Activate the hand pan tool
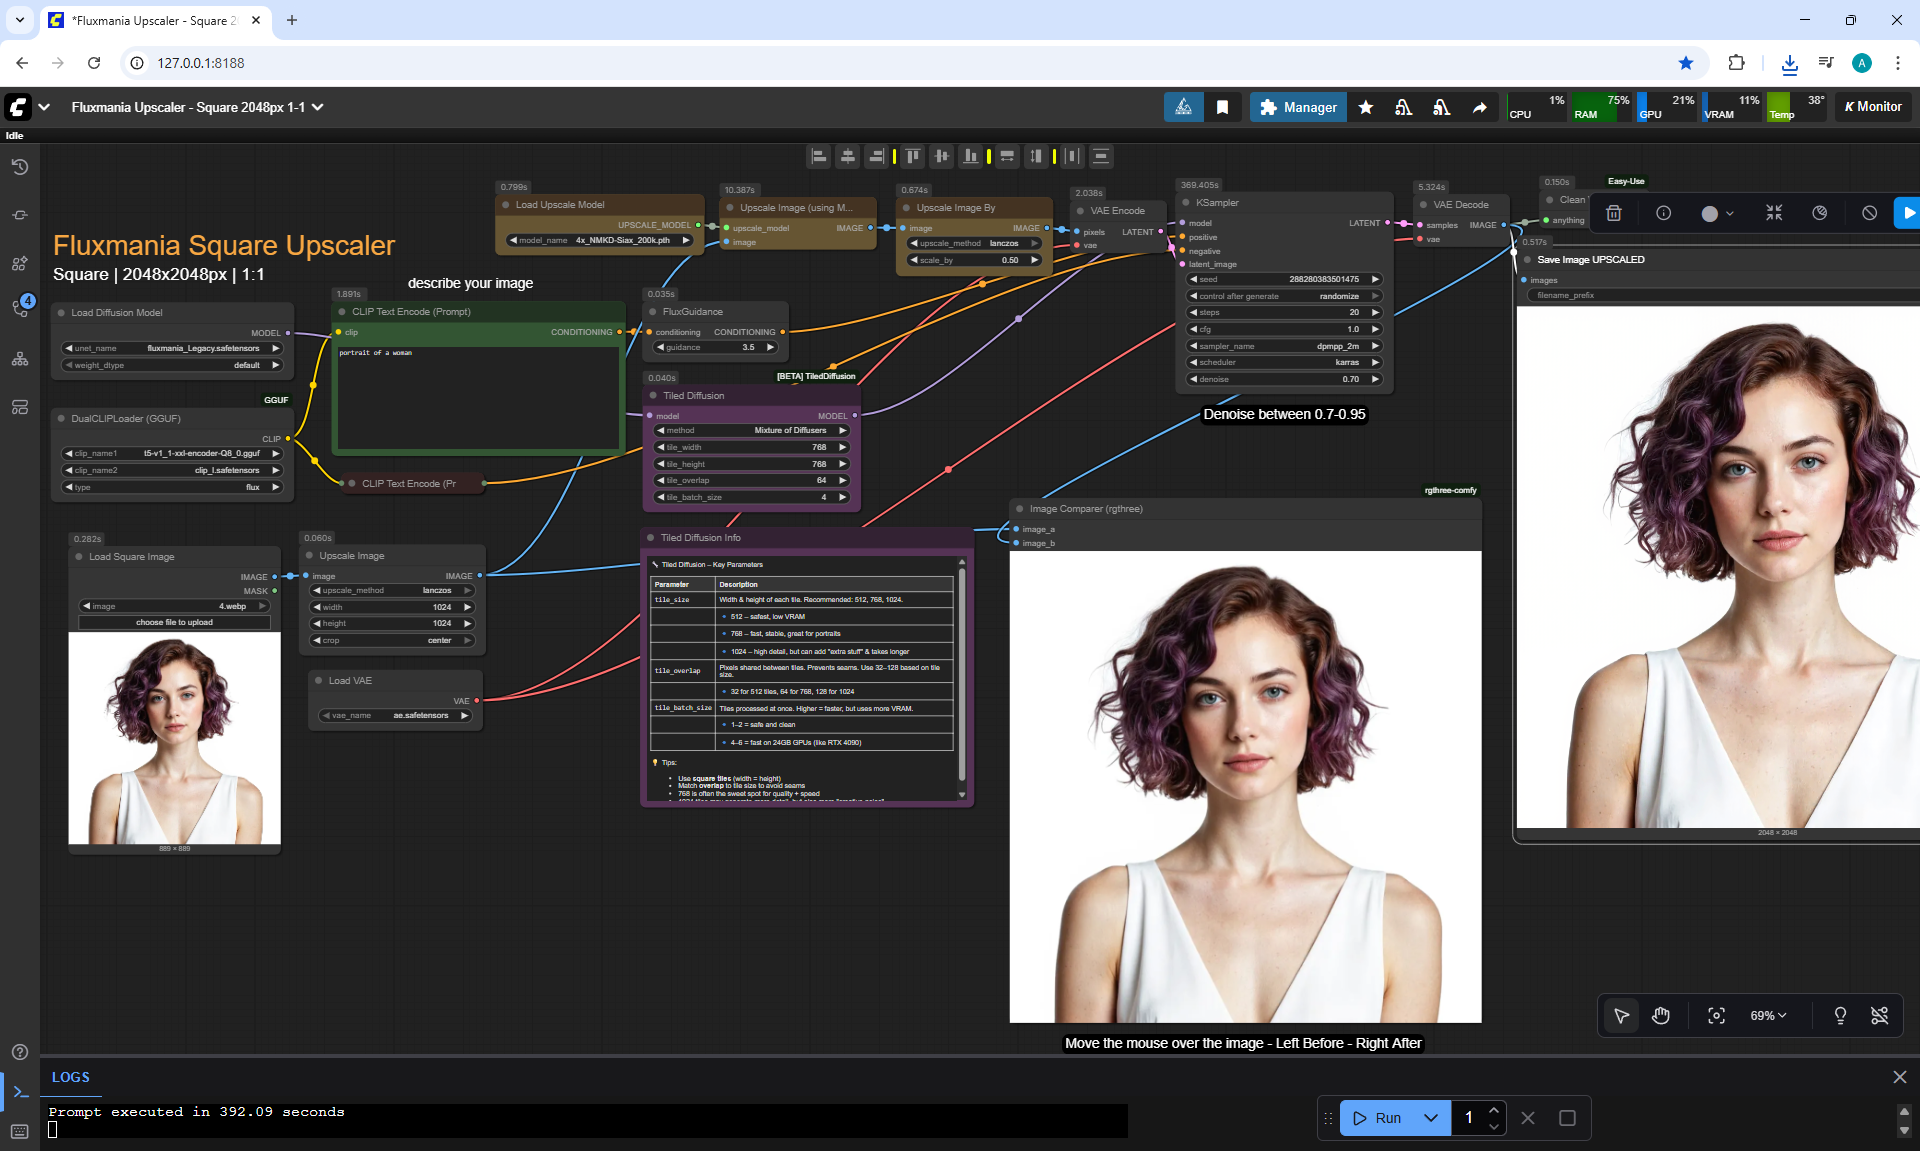The height and width of the screenshot is (1151, 1920). point(1661,1016)
